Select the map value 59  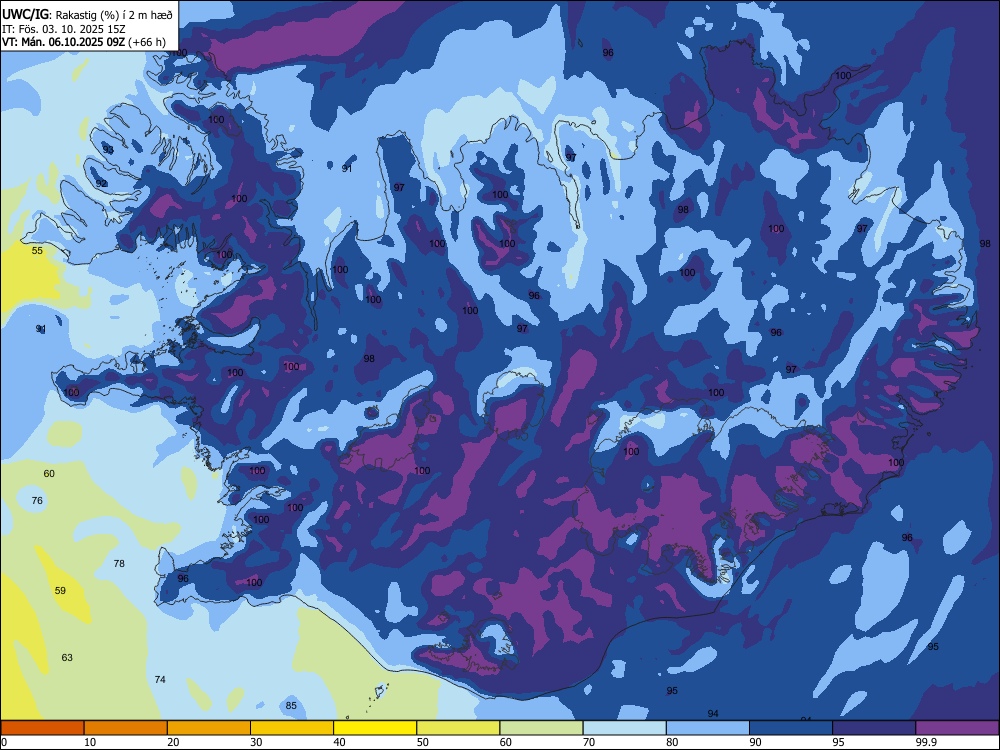[x=60, y=591]
